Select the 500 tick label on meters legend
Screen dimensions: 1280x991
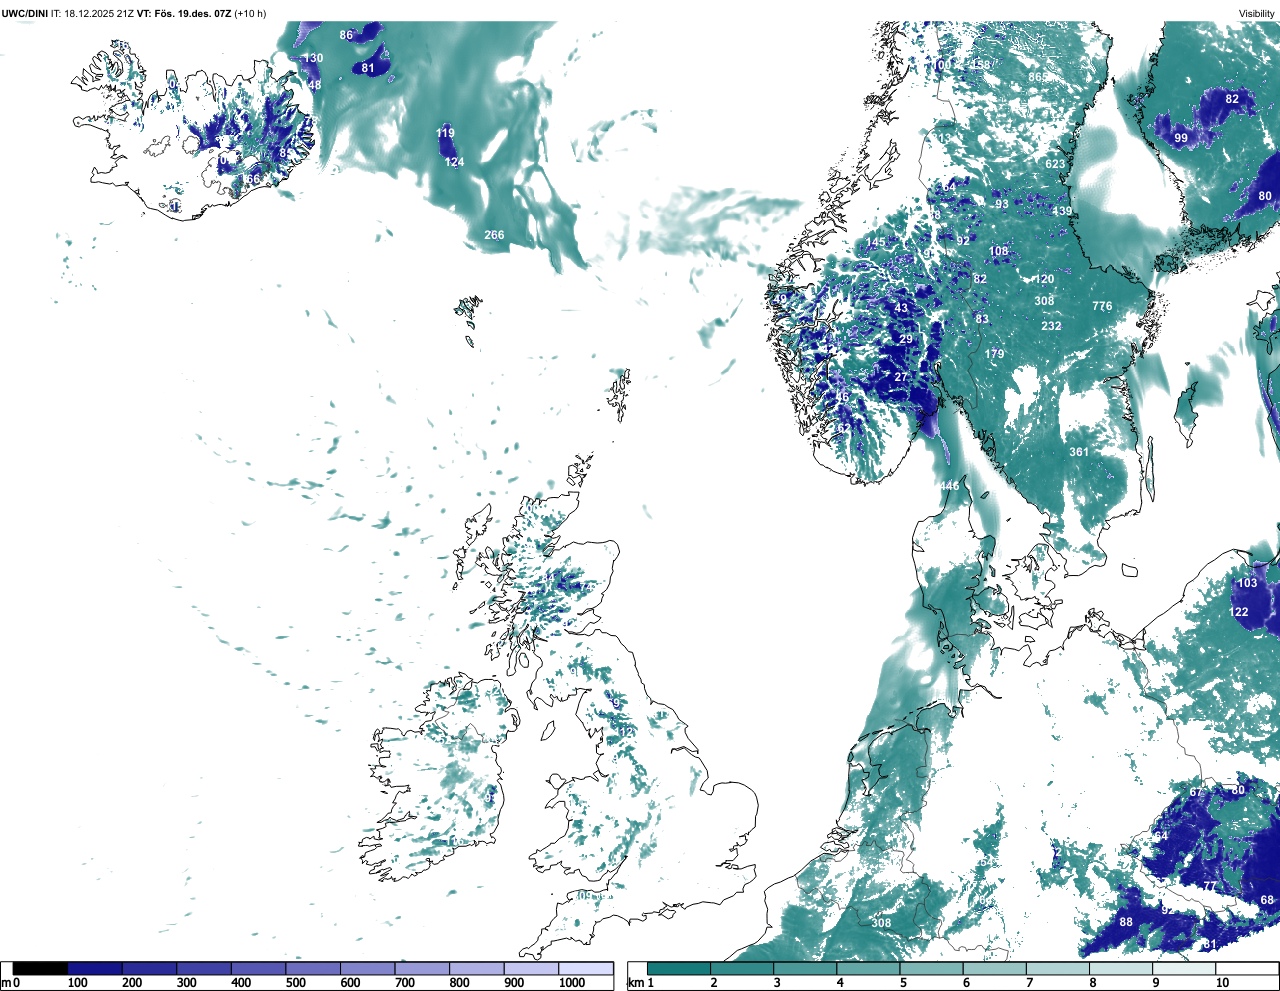pyautogui.click(x=296, y=983)
